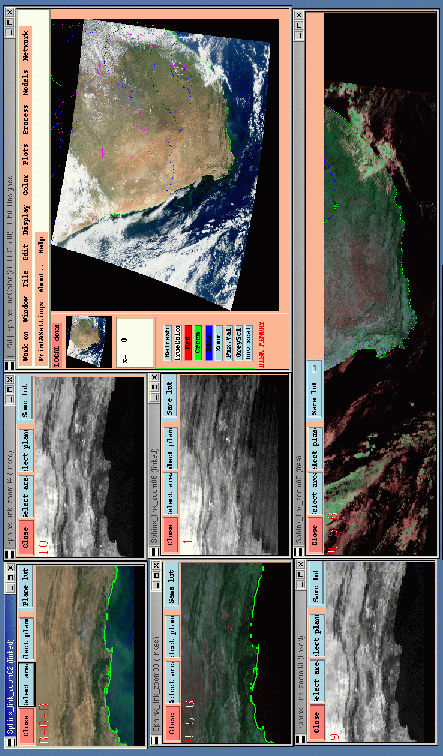Close the large 4 5 6 image window
Screen dimensions: 443x756
click(315, 533)
